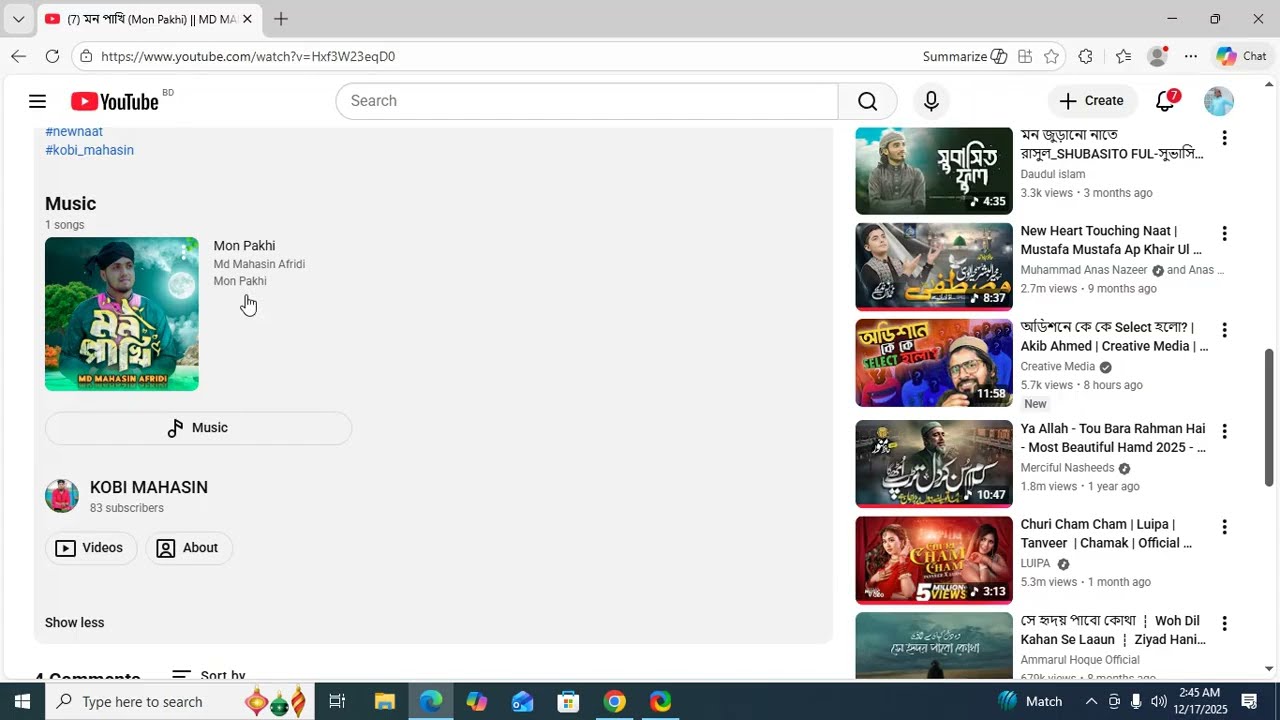Image resolution: width=1280 pixels, height=720 pixels.
Task: Click Summarize in the address bar
Action: [x=964, y=56]
